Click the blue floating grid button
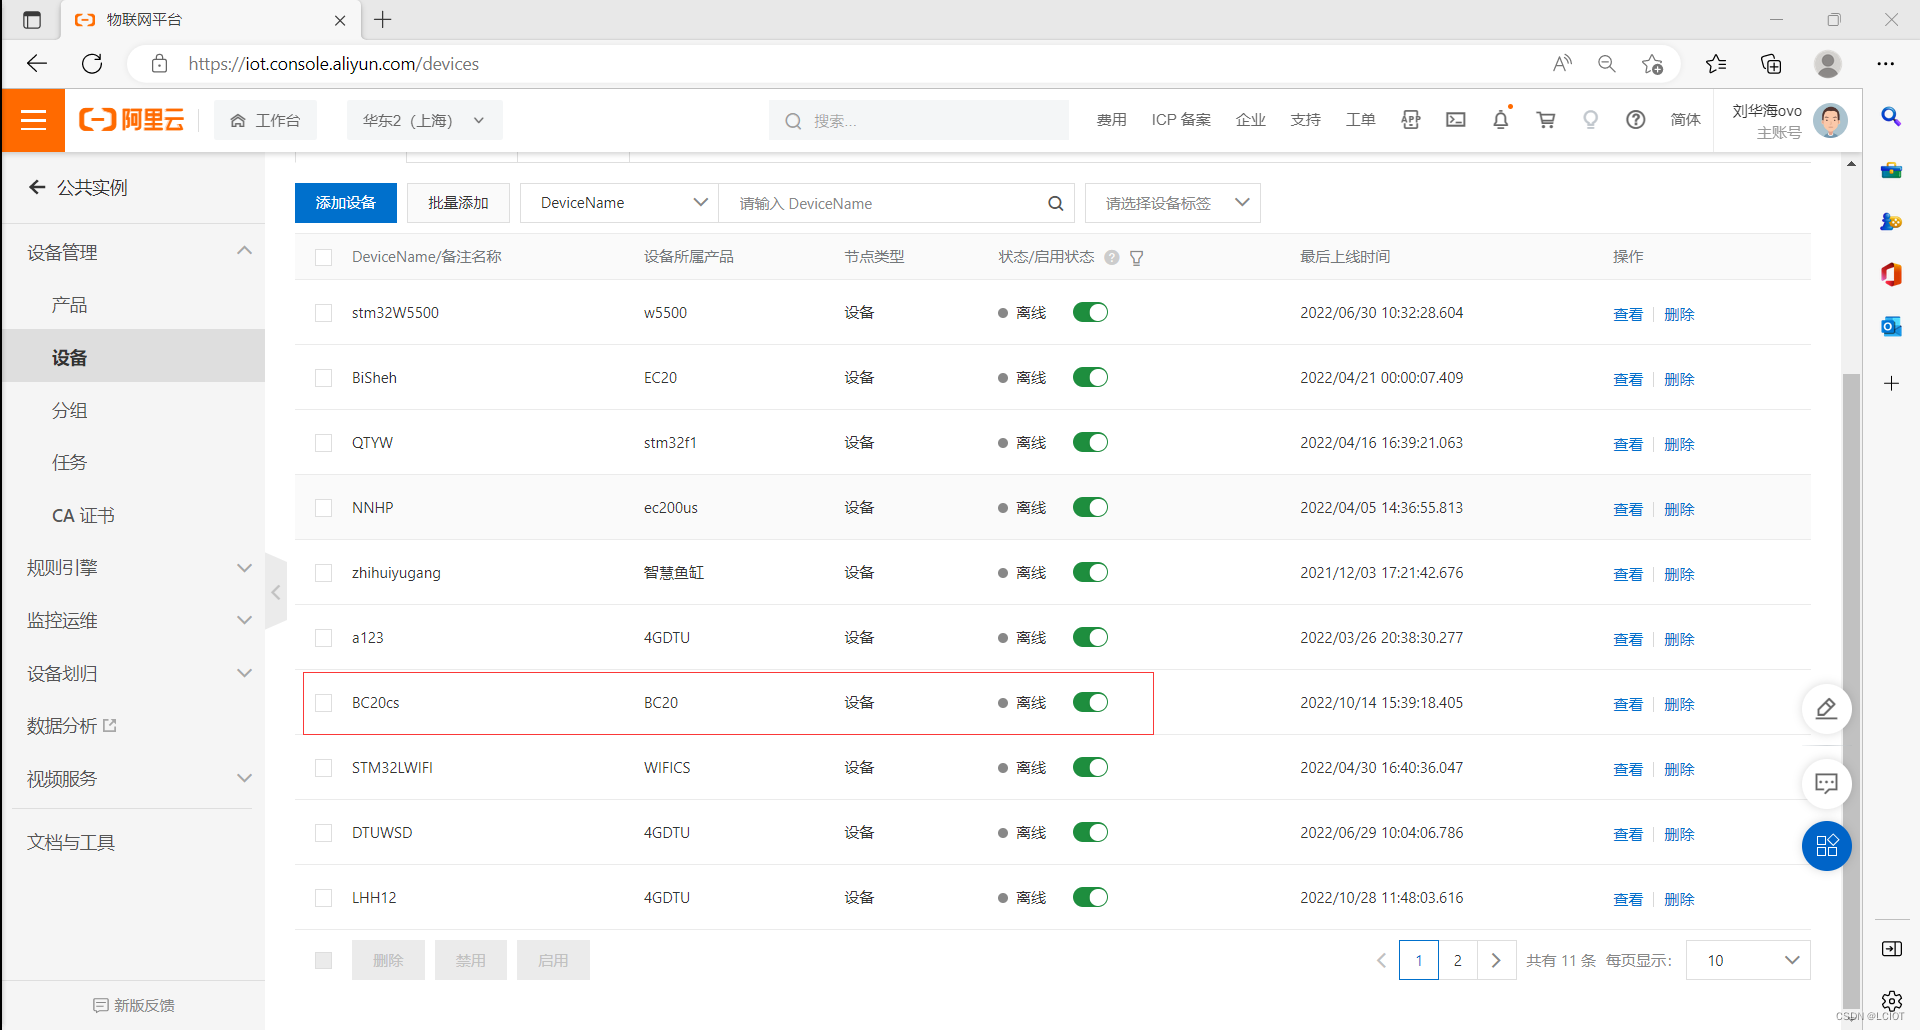 [1826, 846]
